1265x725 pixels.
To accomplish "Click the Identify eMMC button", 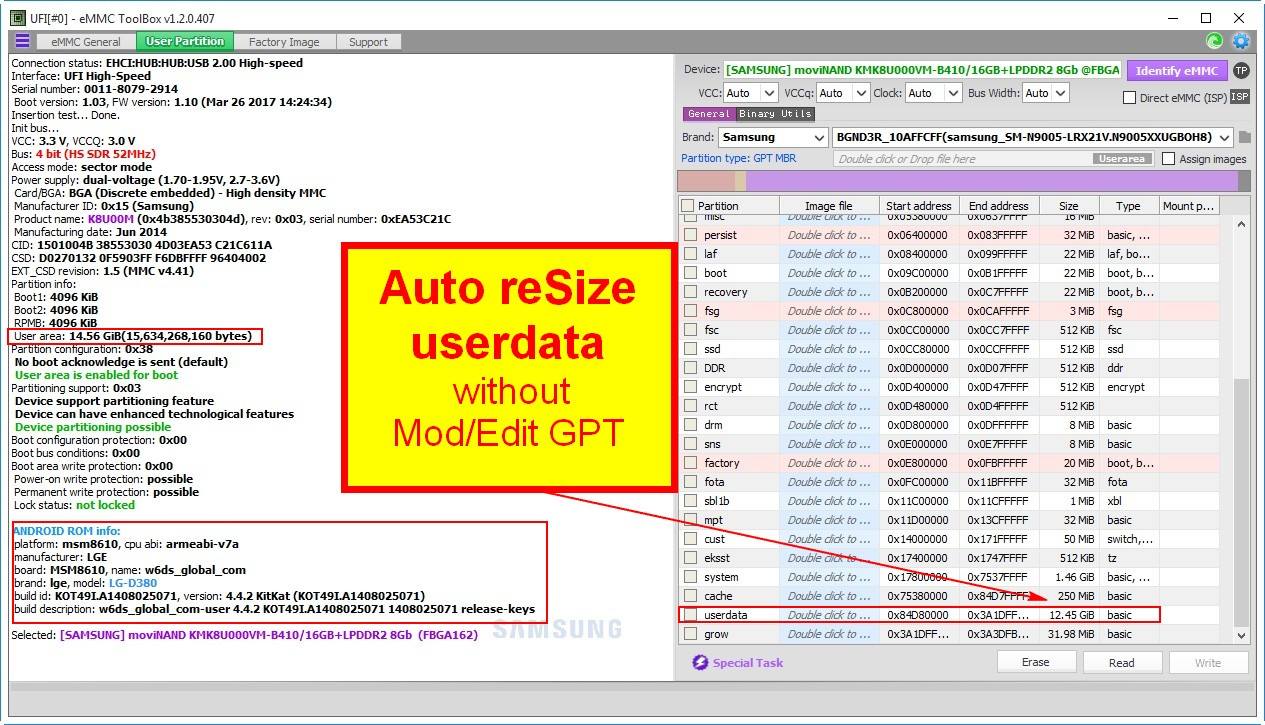I will 1177,71.
